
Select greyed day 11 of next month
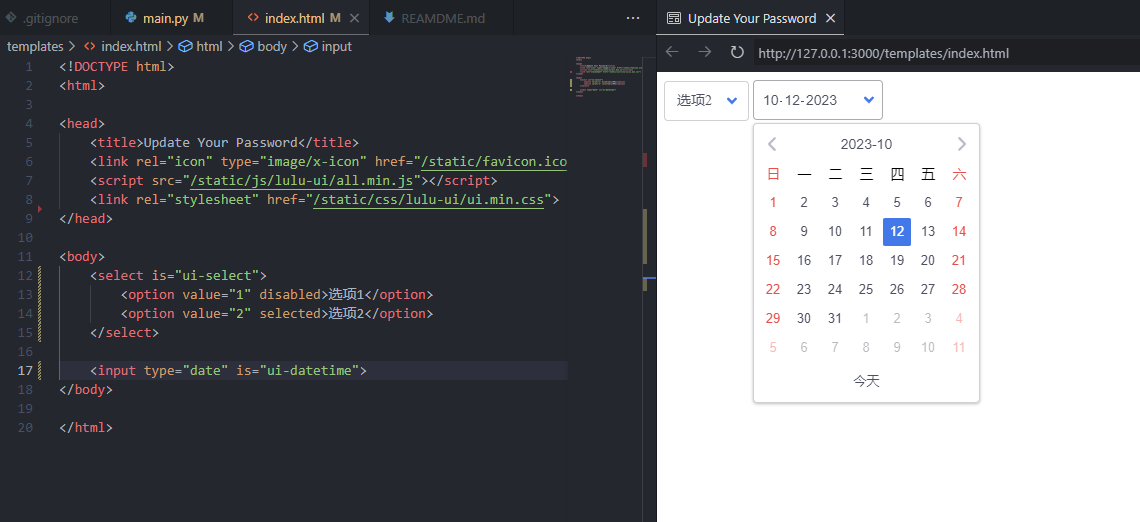pos(959,347)
